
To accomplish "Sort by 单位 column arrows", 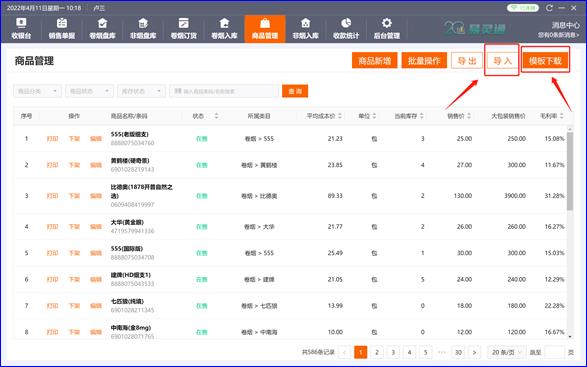I will point(374,116).
